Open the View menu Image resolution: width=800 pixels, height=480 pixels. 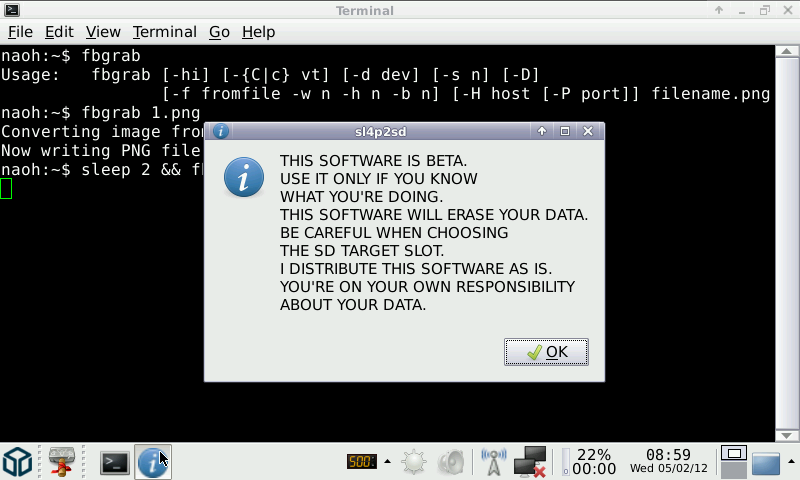[103, 32]
